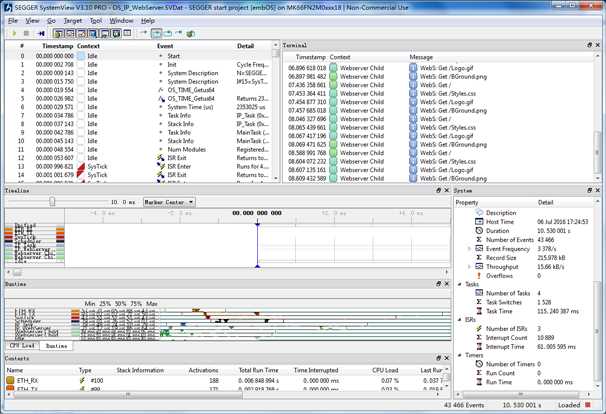Image resolution: width=606 pixels, height=414 pixels.
Task: Close the Terminal panel
Action: point(598,45)
